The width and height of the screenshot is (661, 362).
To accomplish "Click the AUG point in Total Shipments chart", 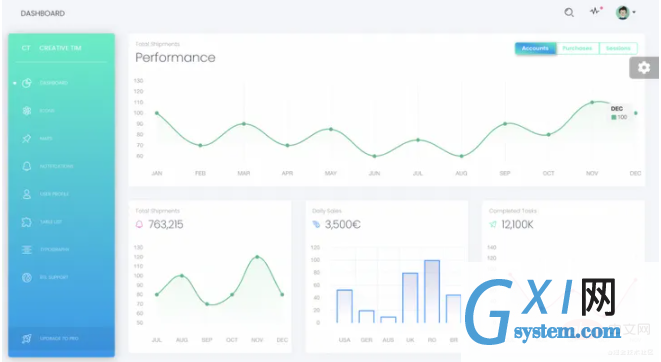I will [x=182, y=275].
